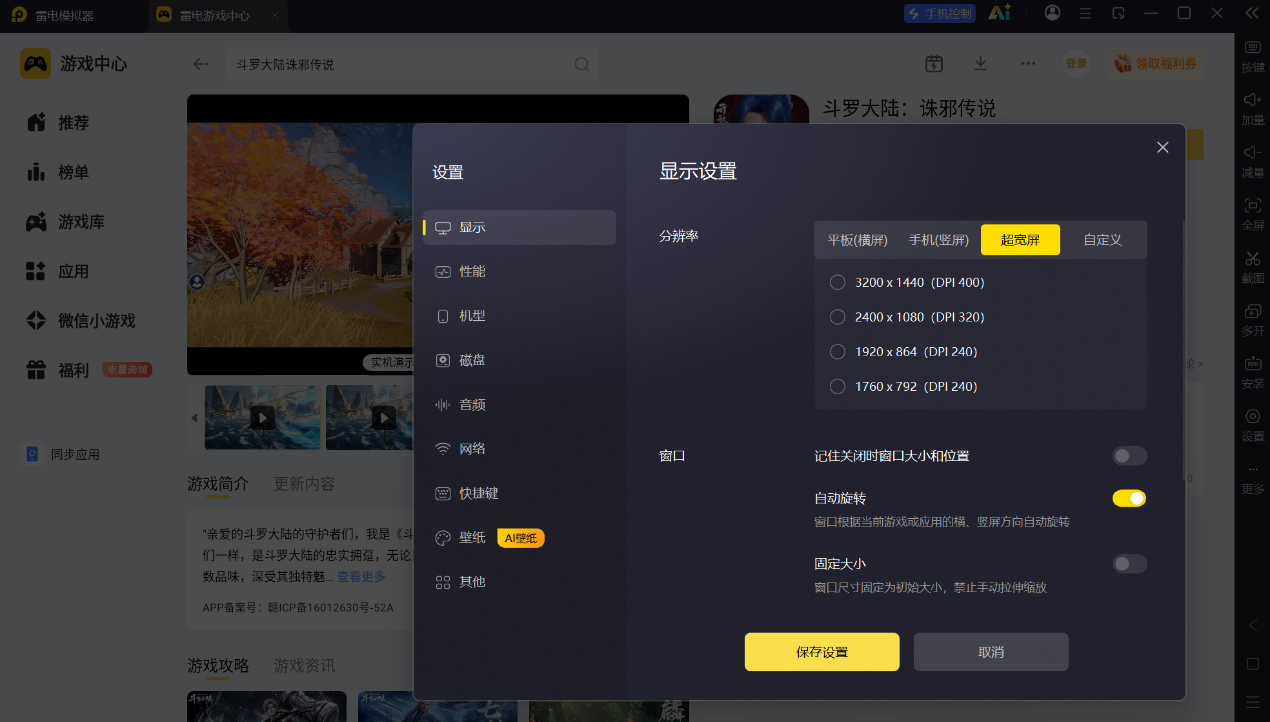1270x722 pixels.
Task: Open 更多 more tools in right sidebar
Action: (1252, 478)
